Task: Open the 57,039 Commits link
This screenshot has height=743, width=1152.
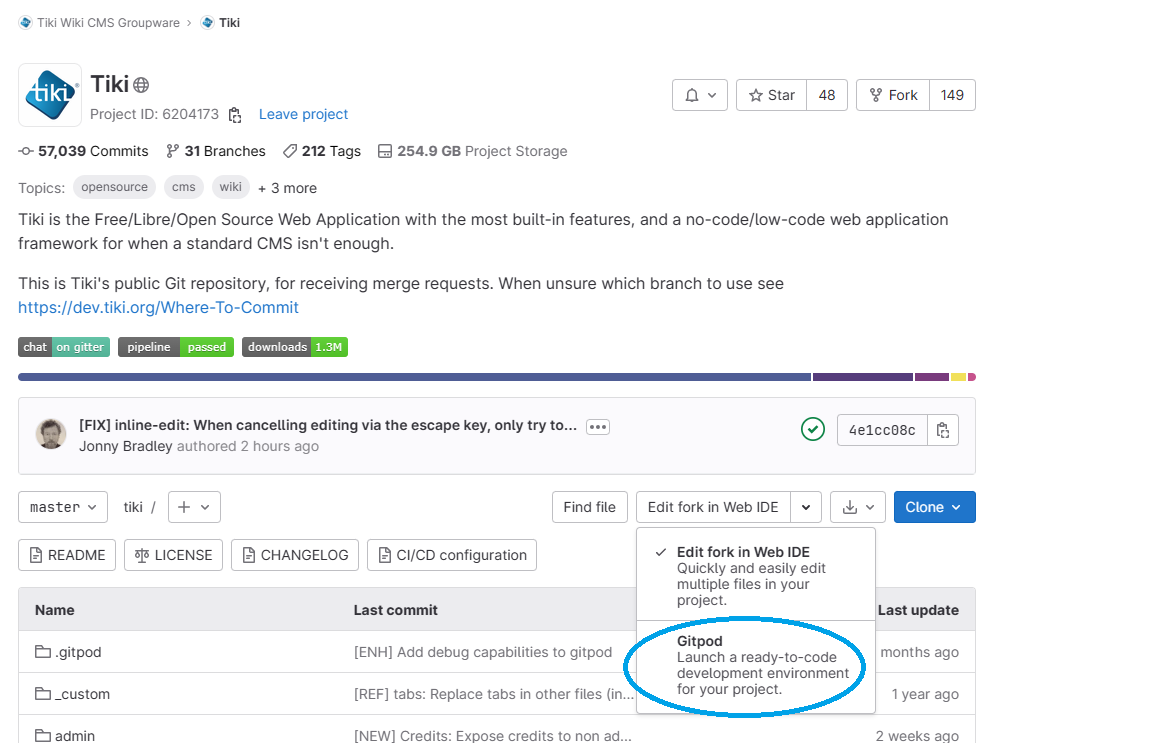Action: click(x=84, y=151)
